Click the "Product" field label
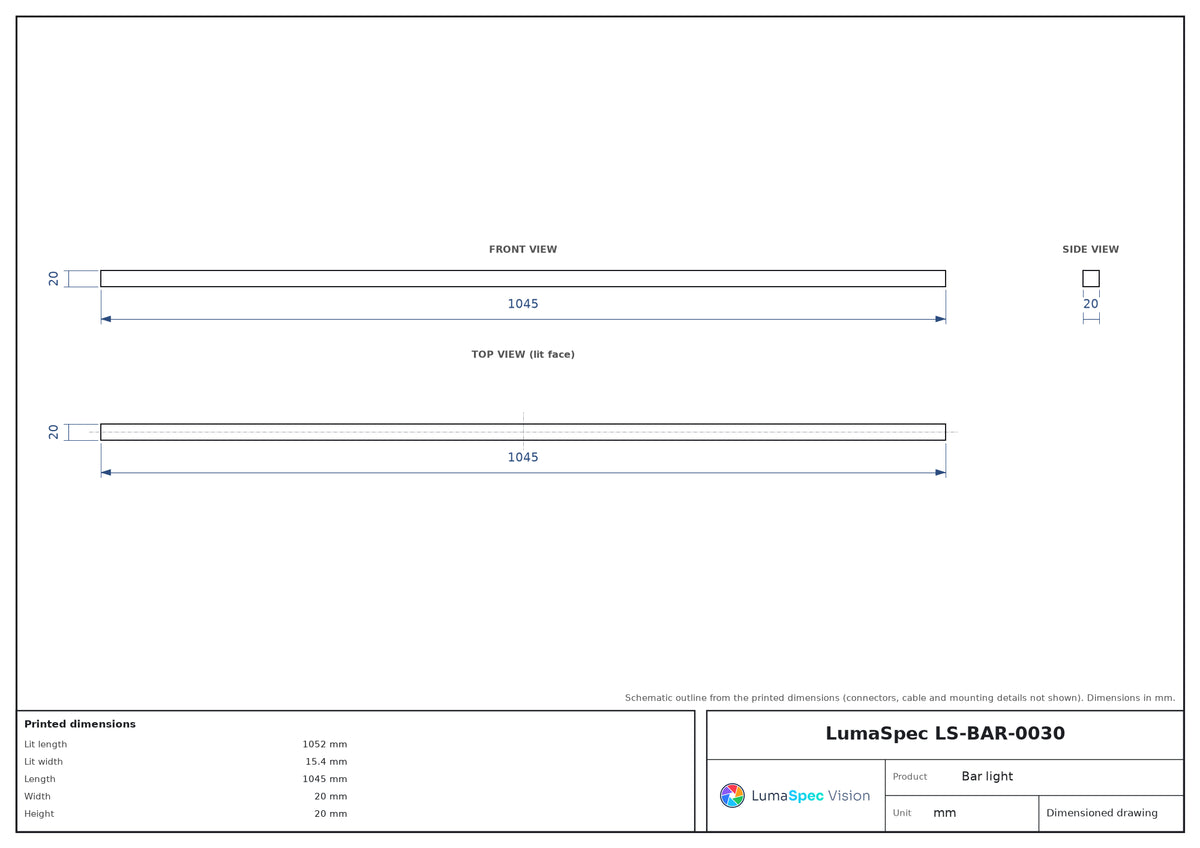Viewport: 1200px width, 848px height. coord(910,777)
